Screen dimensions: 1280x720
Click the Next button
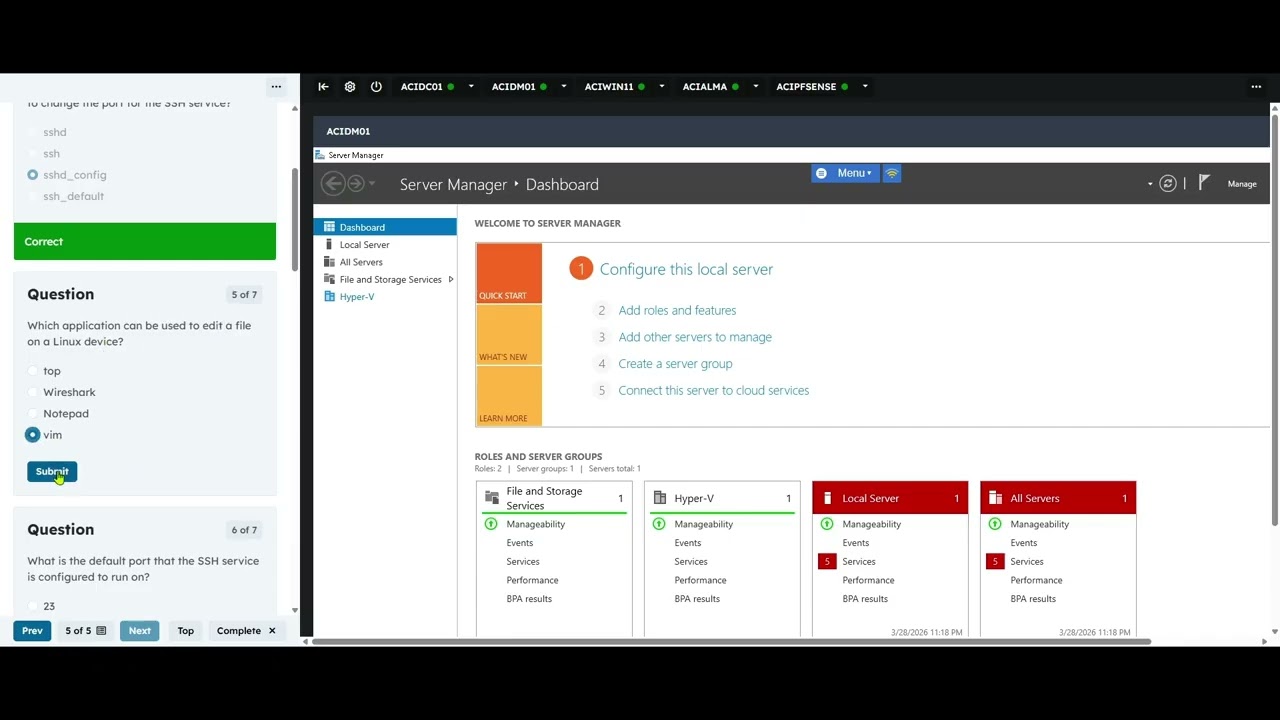140,631
